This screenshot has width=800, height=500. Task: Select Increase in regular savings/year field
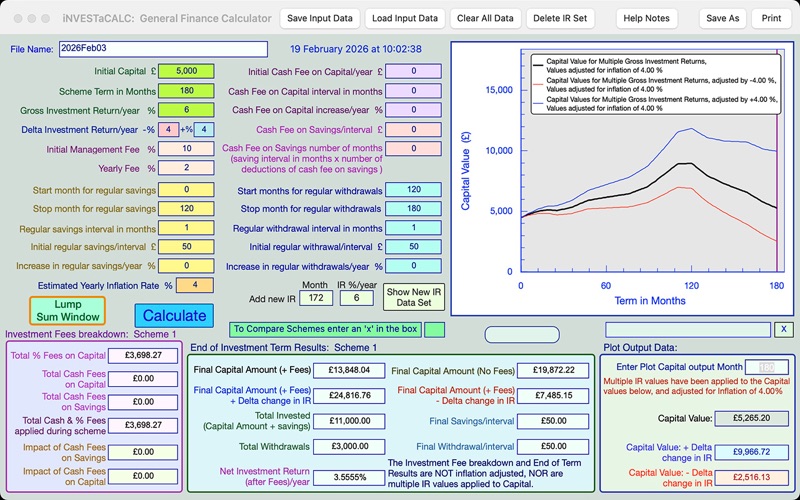coord(186,265)
